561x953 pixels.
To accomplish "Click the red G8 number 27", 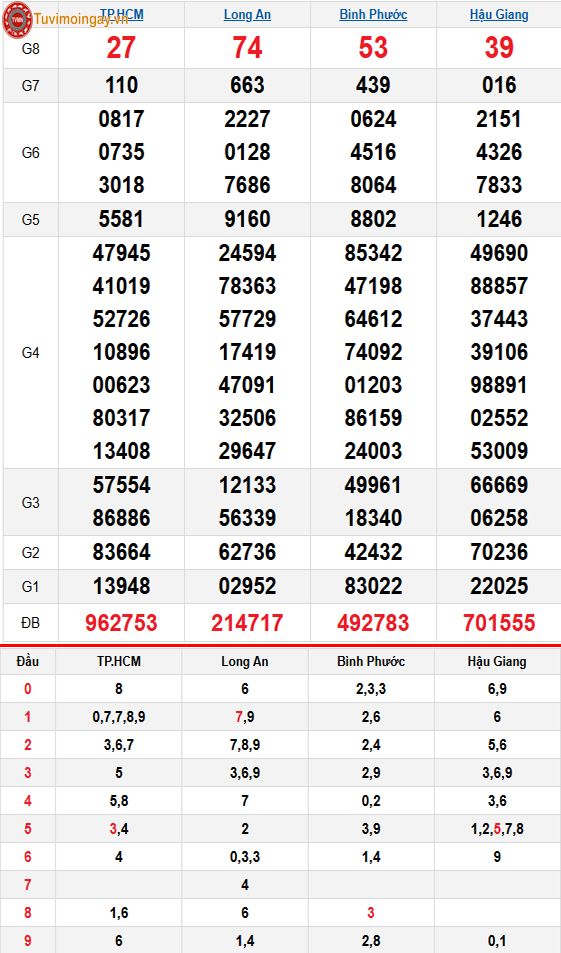I will (121, 48).
